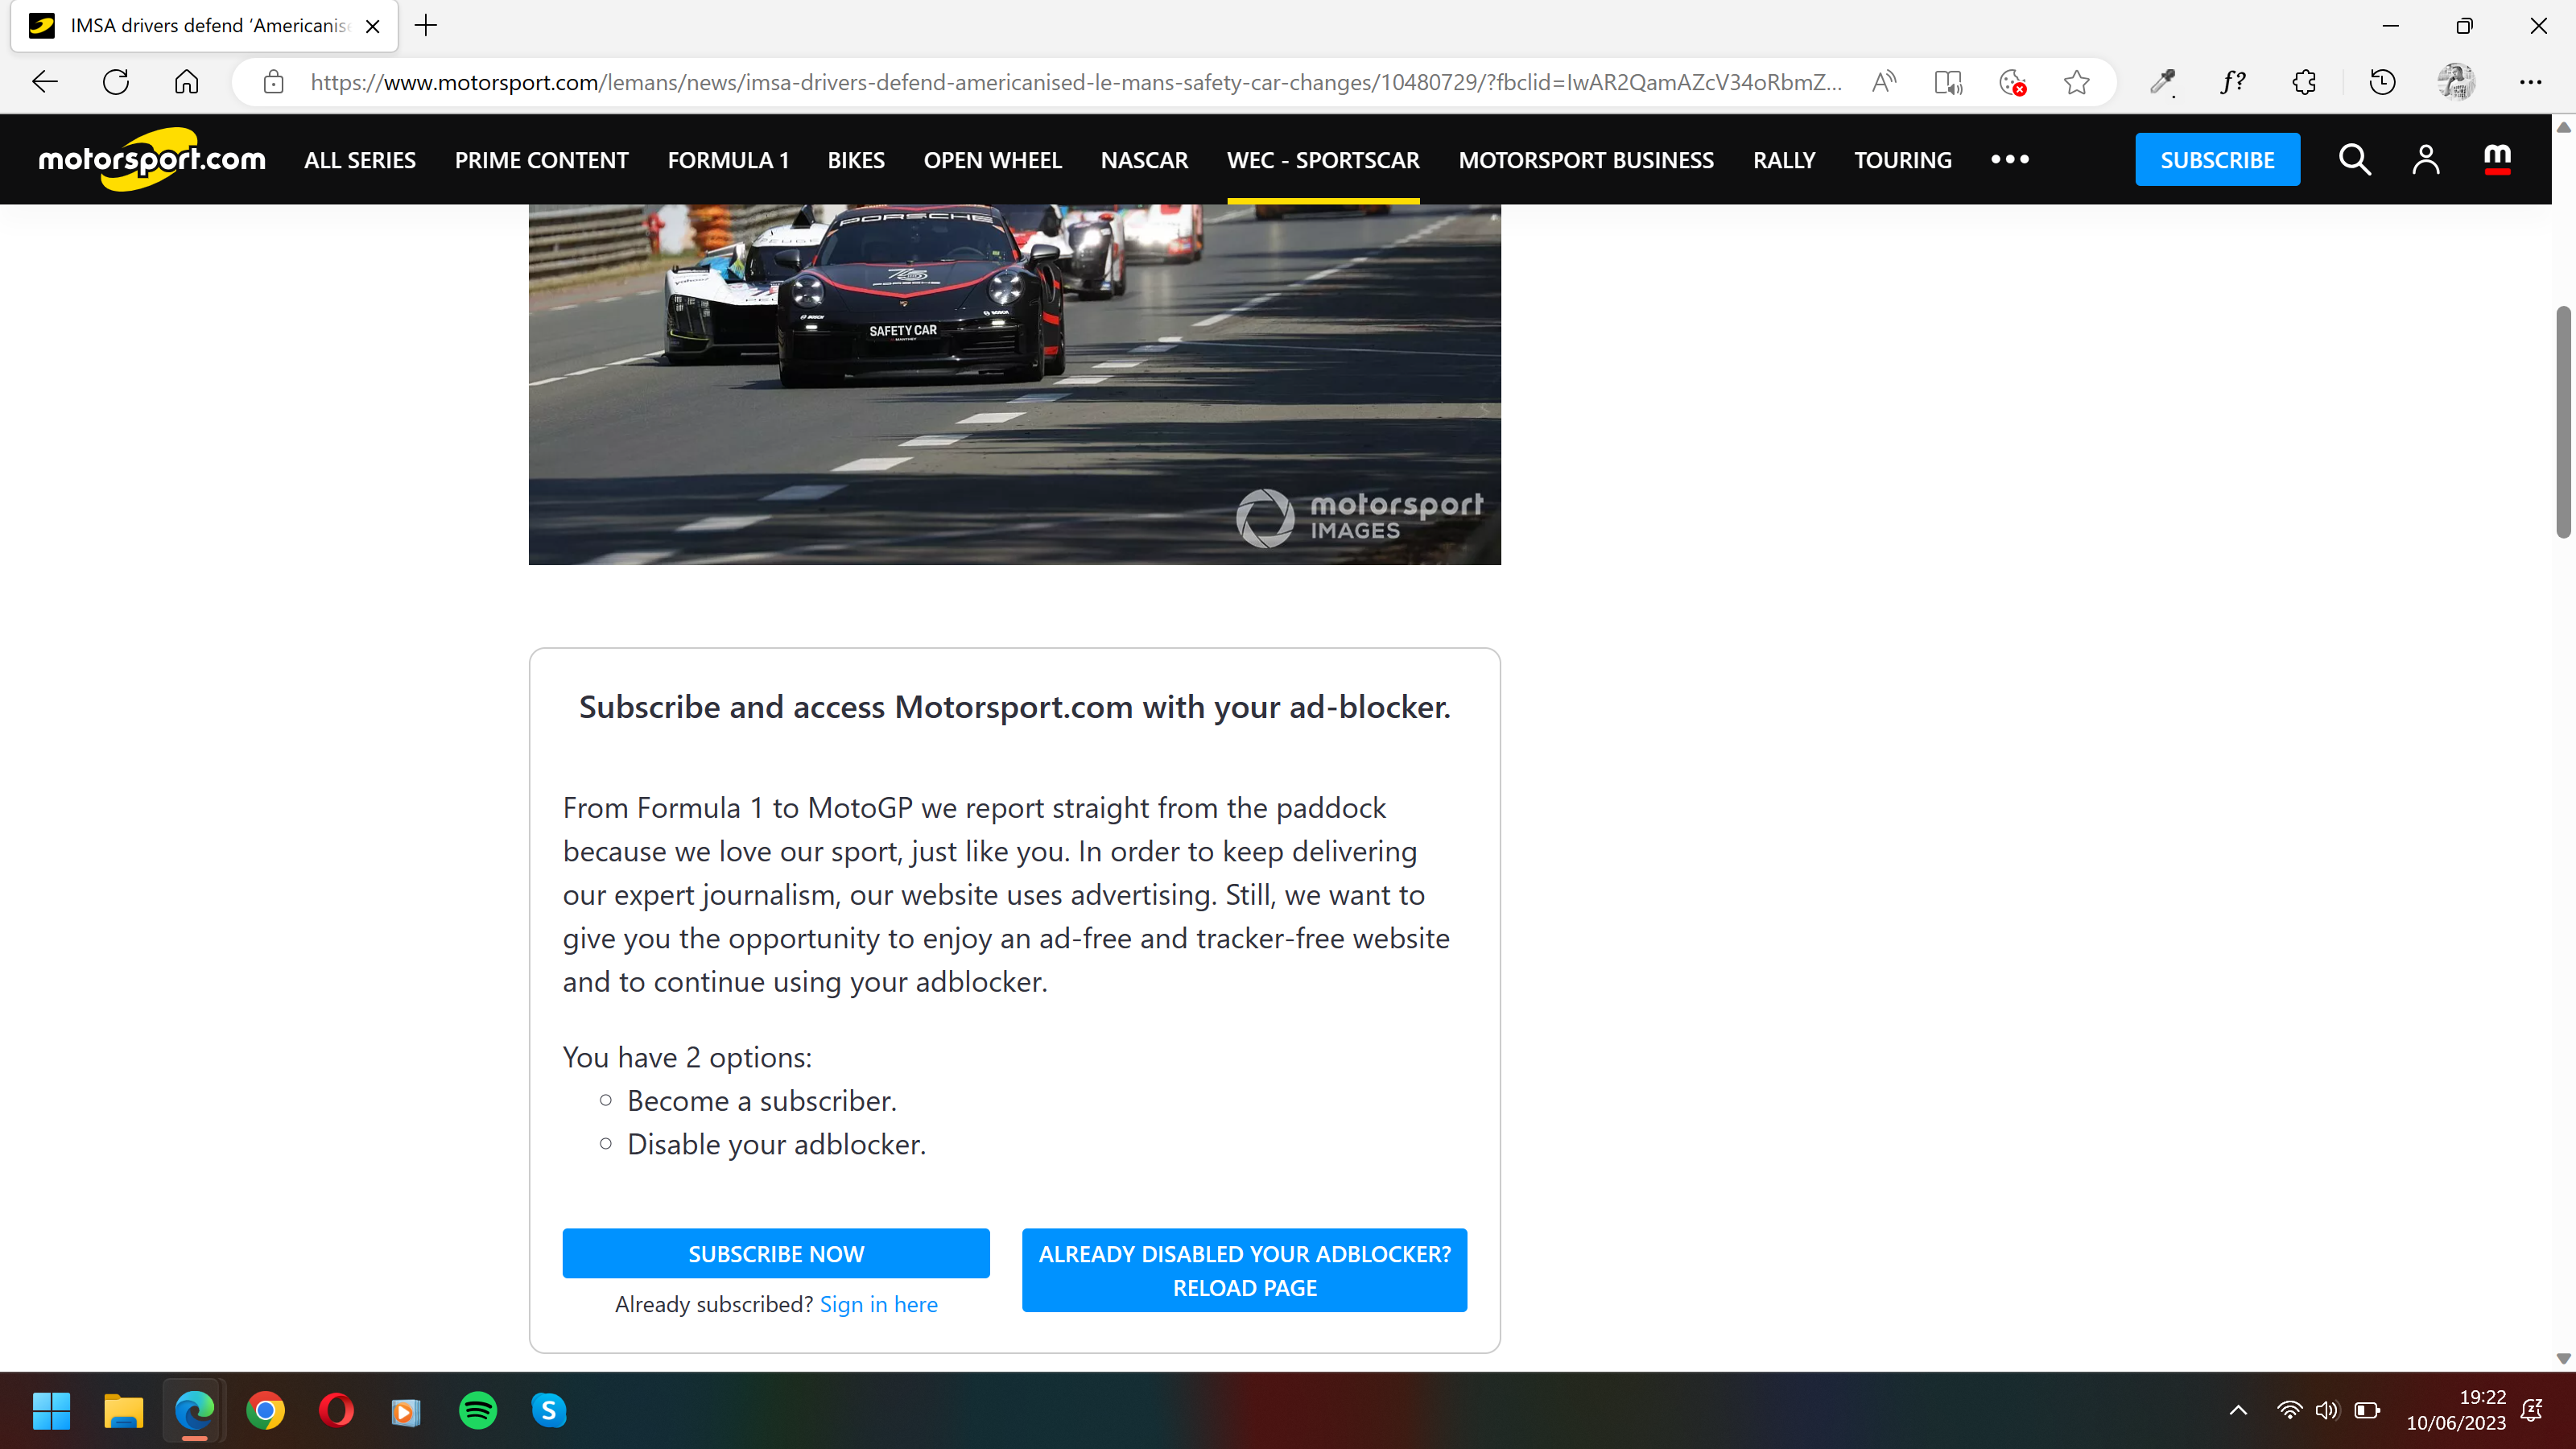Use the eyedropper color picker in toolbar
The width and height of the screenshot is (2576, 1449).
pos(2162,82)
